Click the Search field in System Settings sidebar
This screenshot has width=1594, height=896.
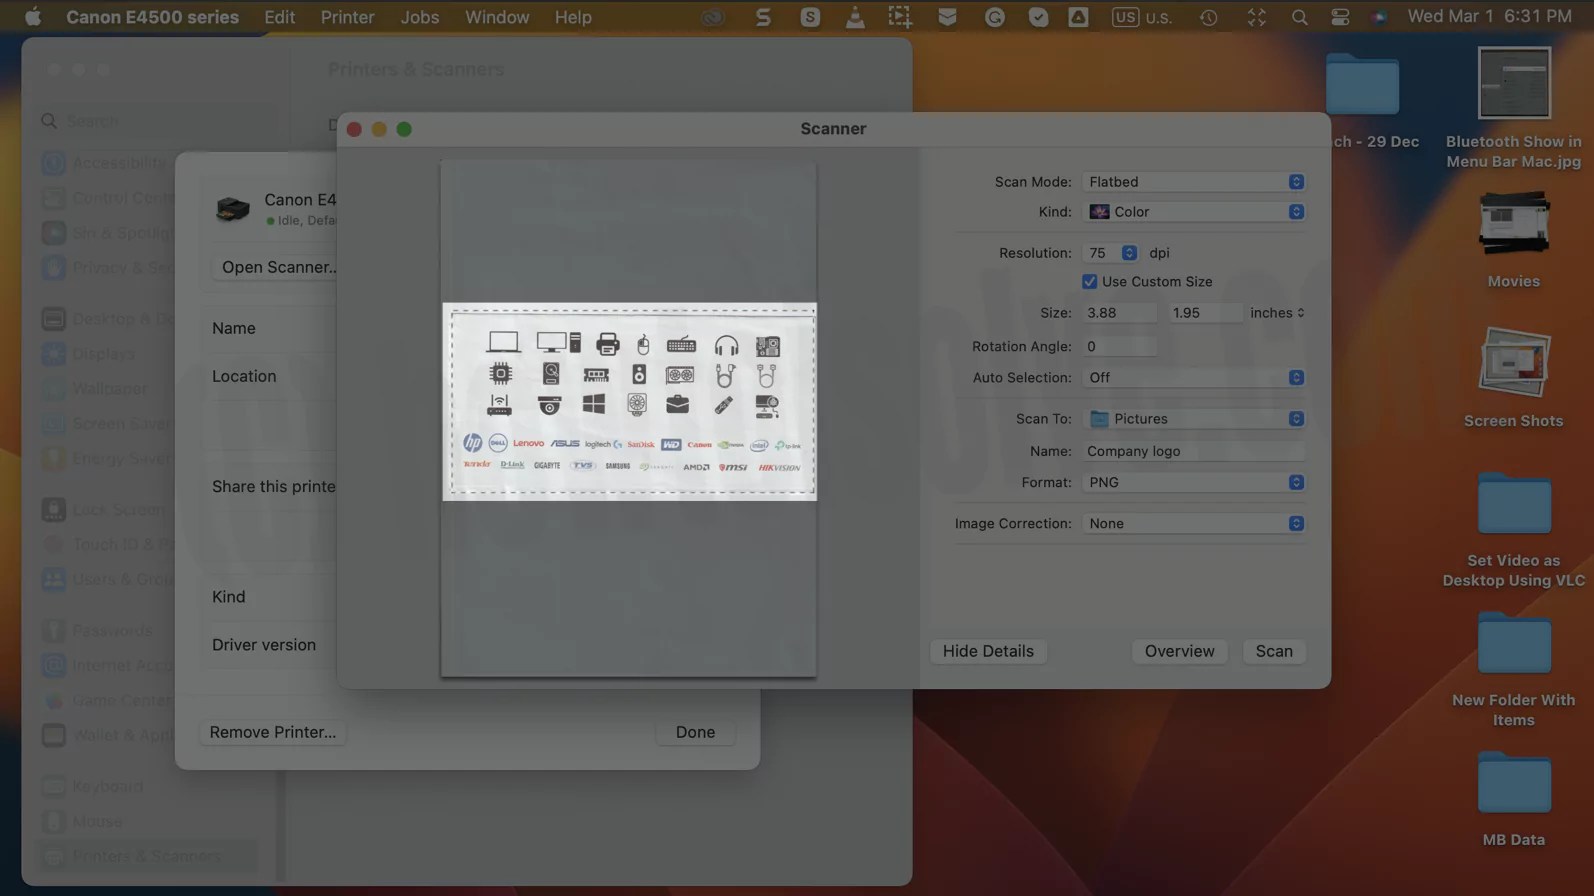156,121
